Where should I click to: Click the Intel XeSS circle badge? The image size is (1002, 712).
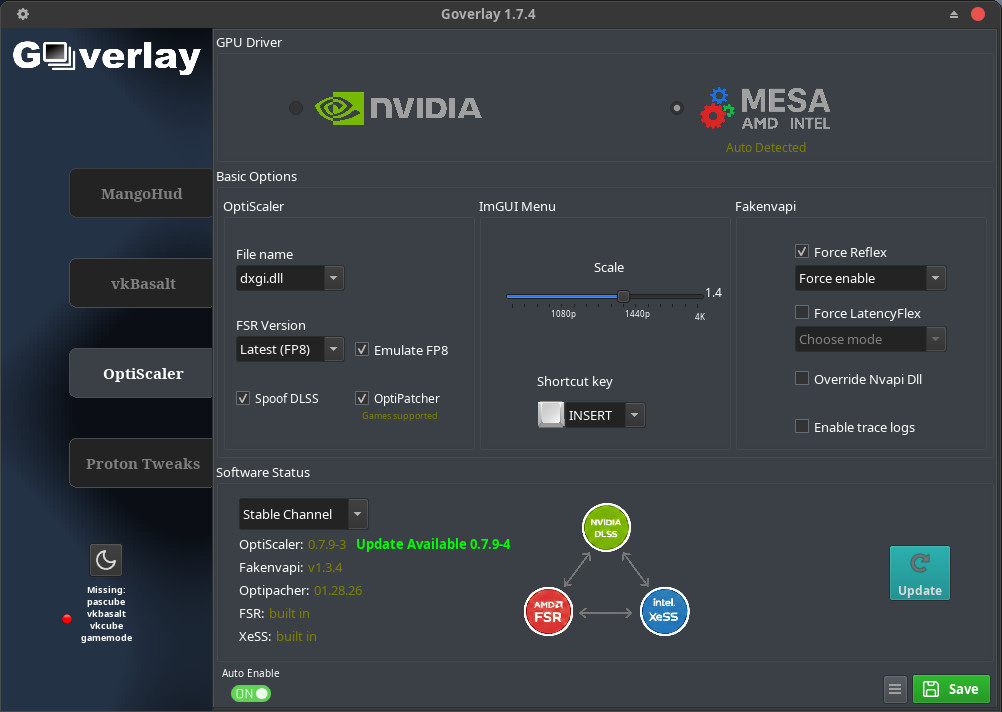click(x=664, y=611)
